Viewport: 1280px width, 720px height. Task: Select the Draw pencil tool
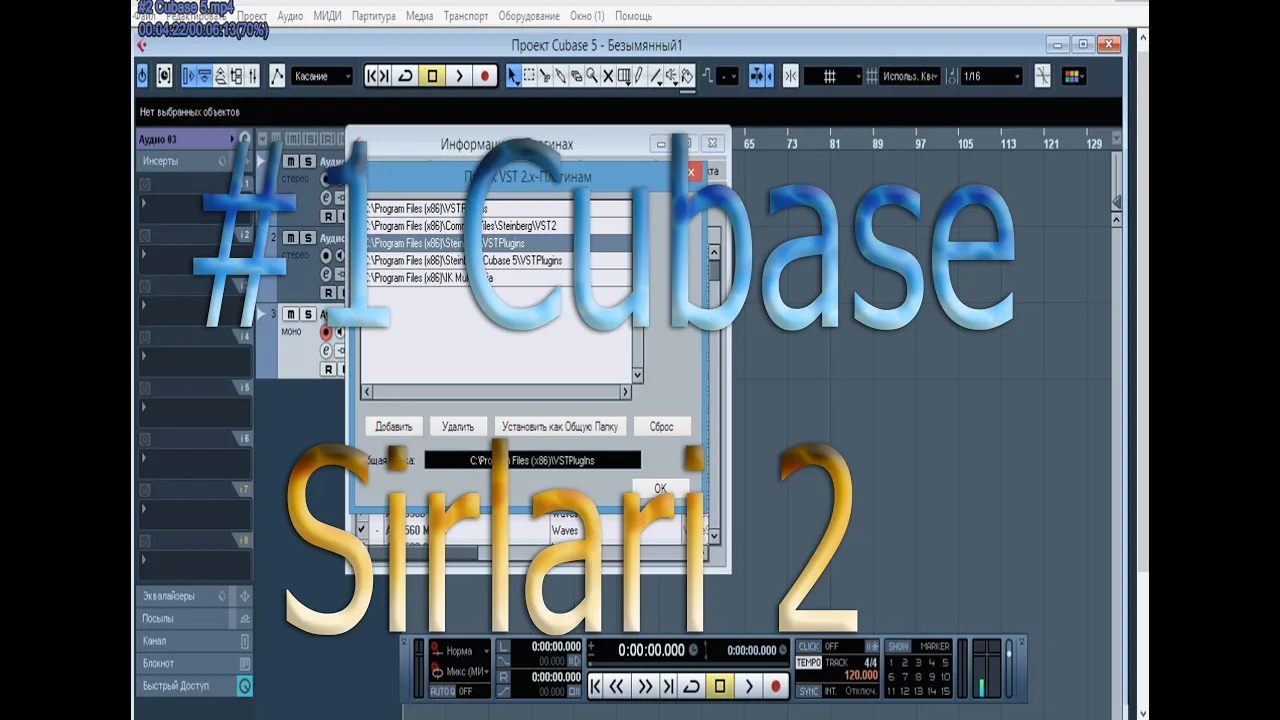coord(639,76)
